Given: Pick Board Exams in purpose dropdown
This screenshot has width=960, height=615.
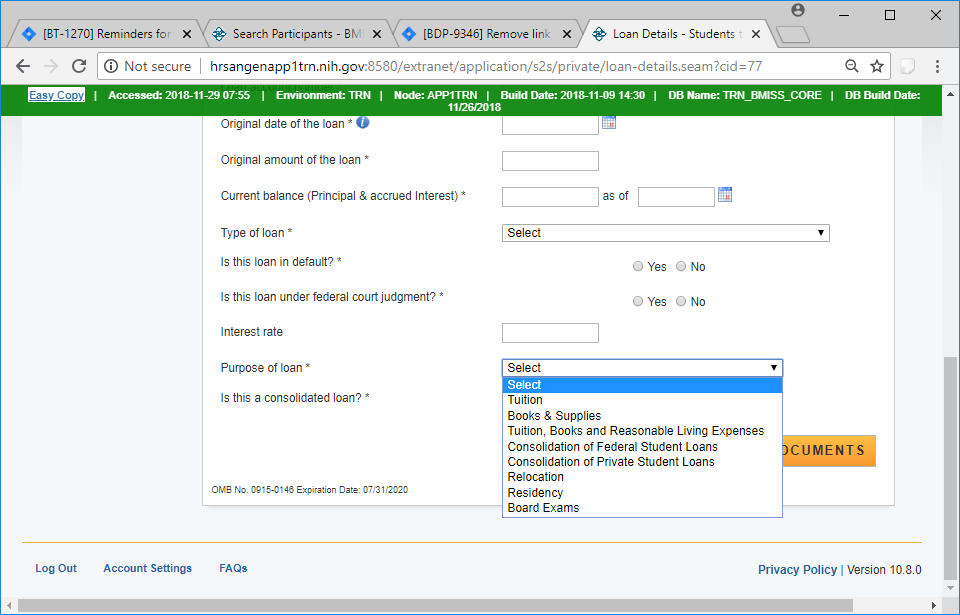Looking at the screenshot, I should (543, 508).
